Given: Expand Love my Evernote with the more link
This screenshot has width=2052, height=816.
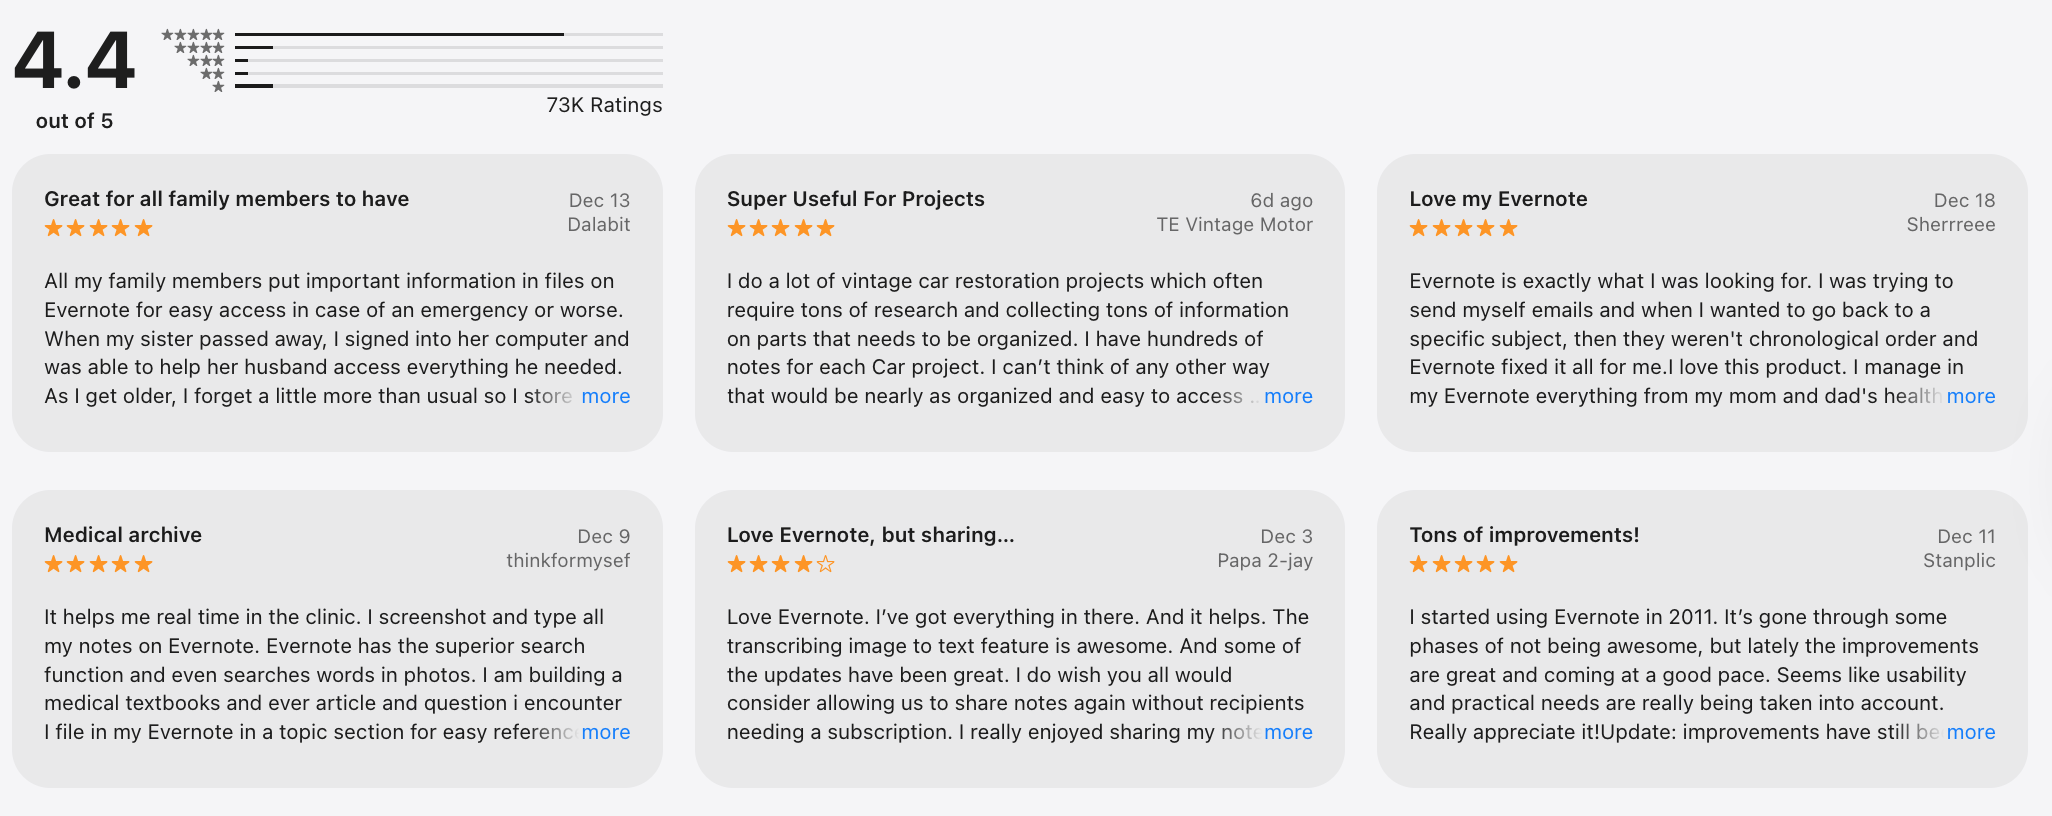Looking at the screenshot, I should (1971, 396).
